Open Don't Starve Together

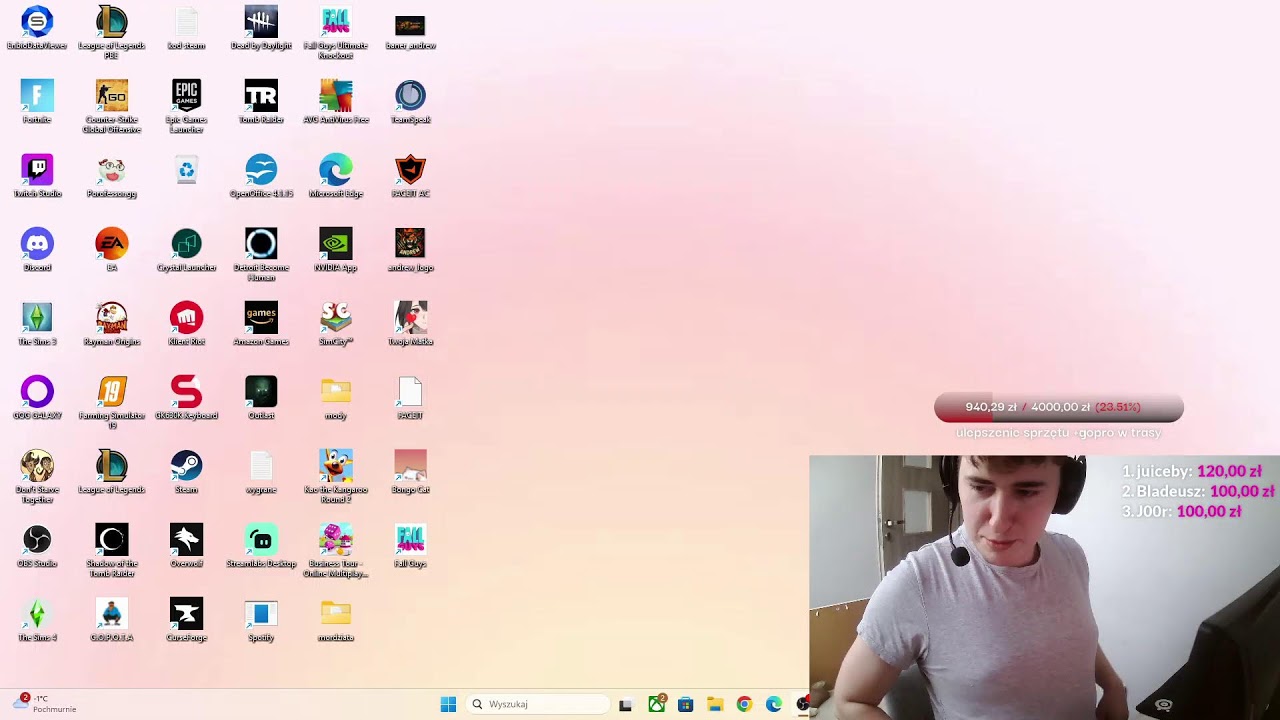click(37, 466)
